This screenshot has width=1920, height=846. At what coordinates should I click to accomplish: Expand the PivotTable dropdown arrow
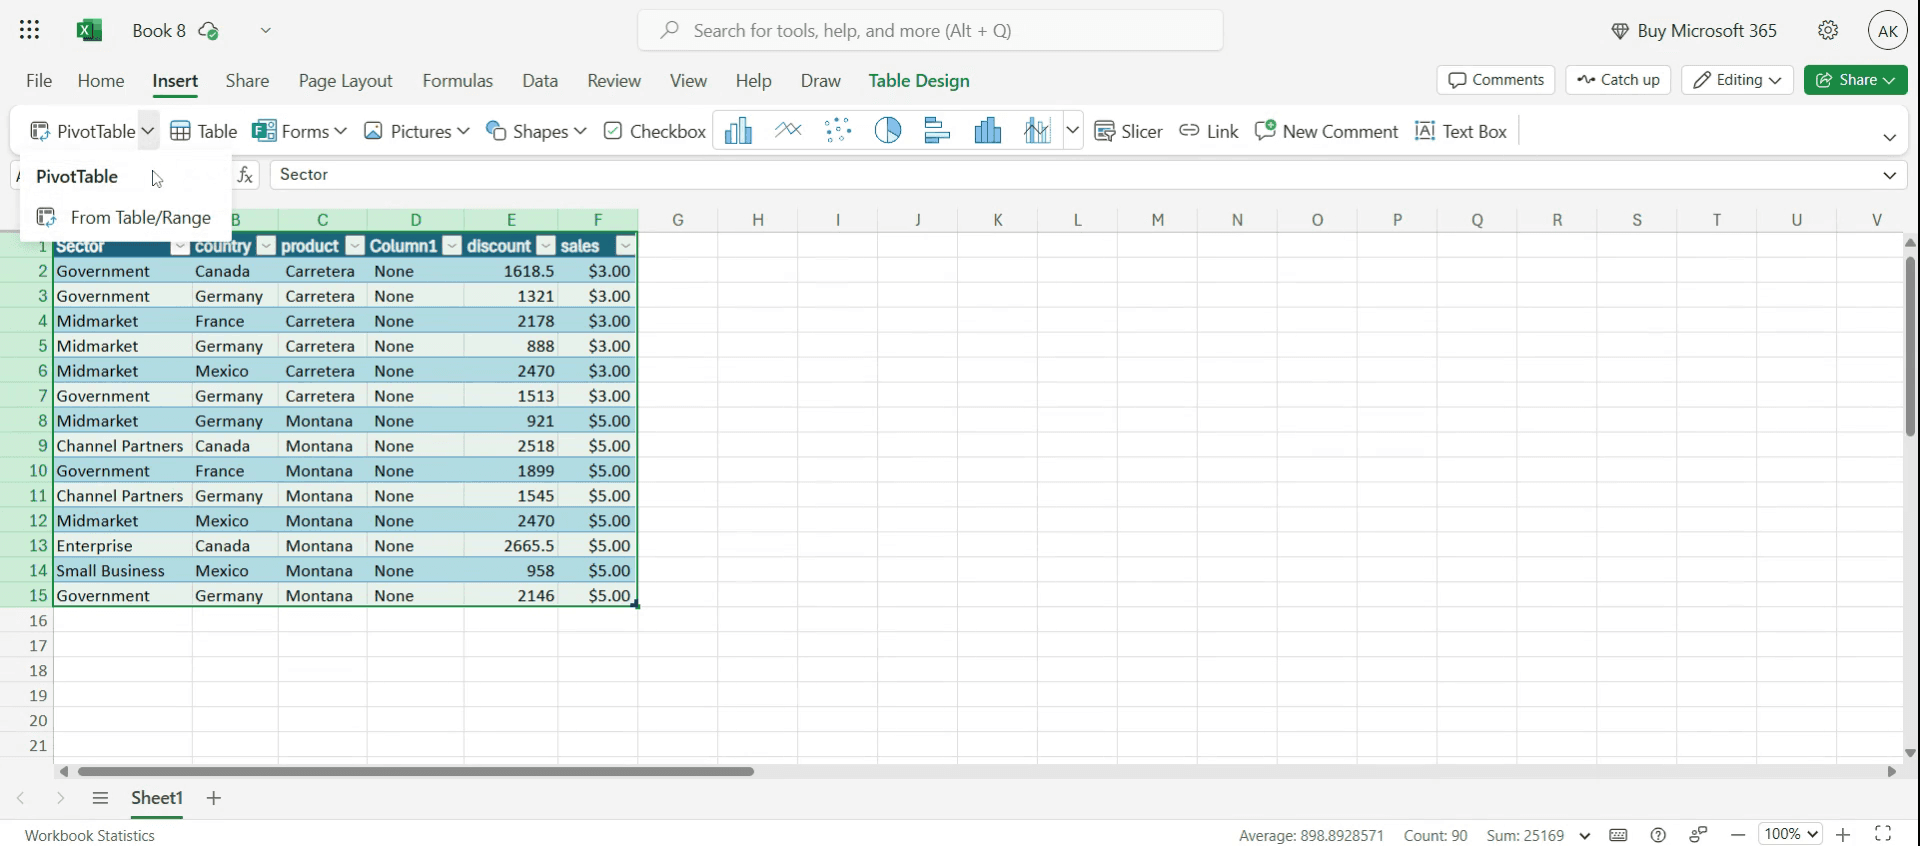(148, 131)
